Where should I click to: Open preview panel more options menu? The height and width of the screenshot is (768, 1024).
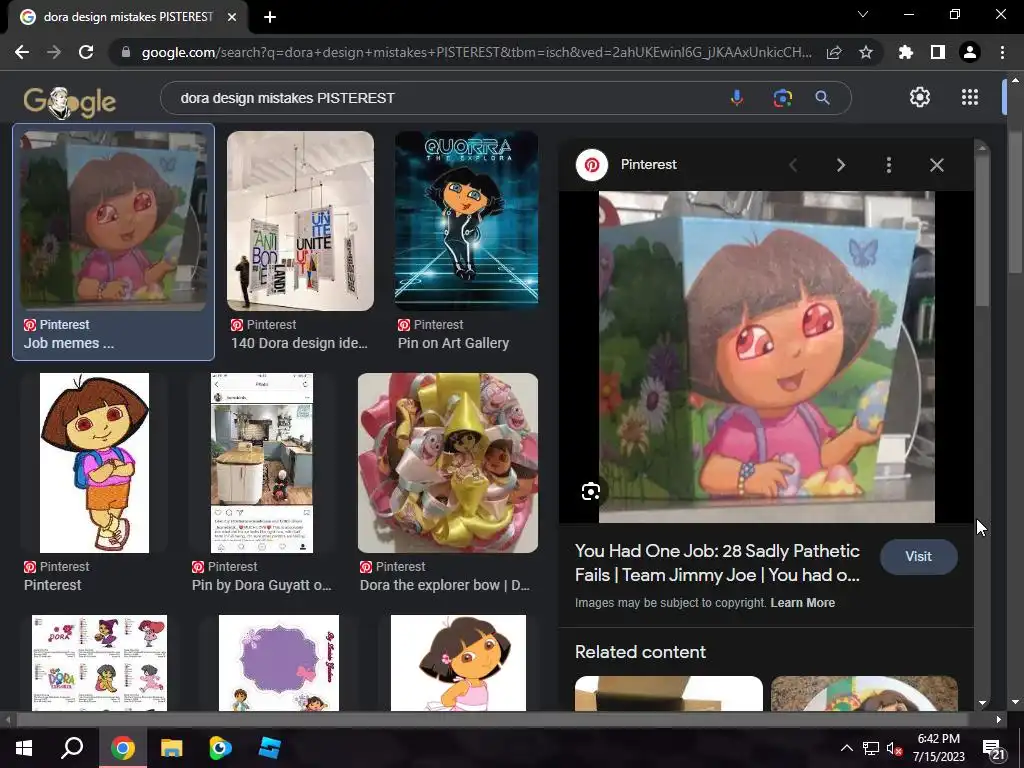point(889,165)
